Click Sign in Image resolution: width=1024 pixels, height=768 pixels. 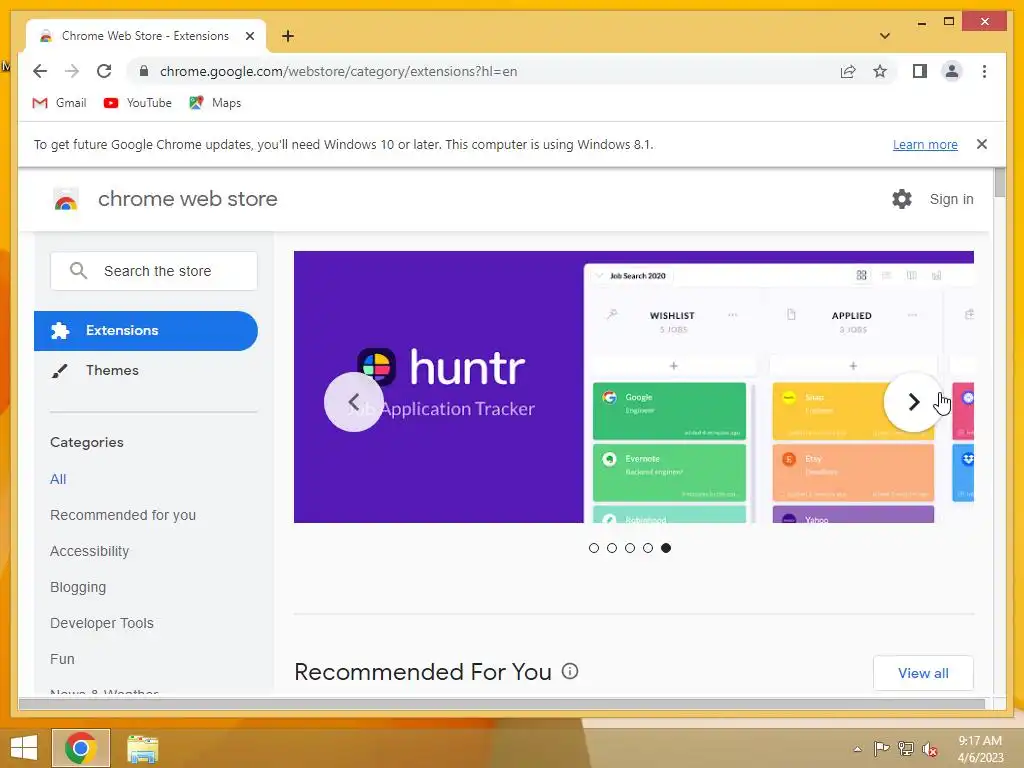(x=951, y=199)
